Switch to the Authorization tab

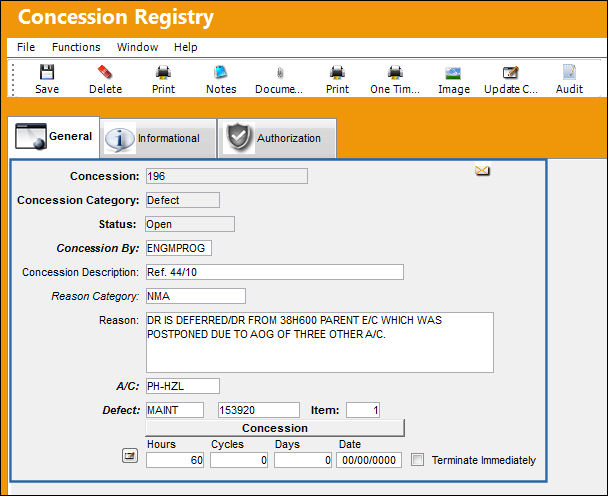277,138
